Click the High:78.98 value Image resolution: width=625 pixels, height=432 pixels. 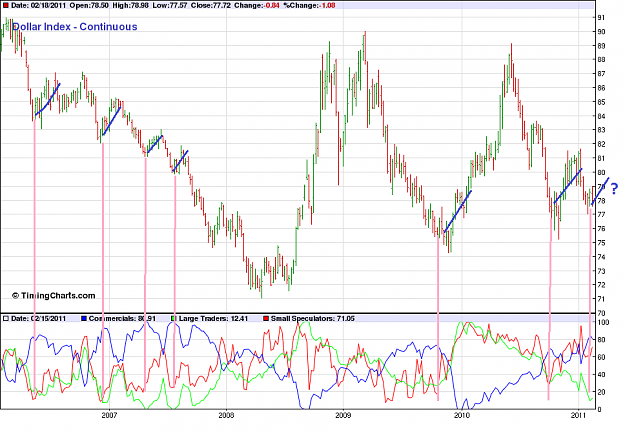pyautogui.click(x=130, y=6)
